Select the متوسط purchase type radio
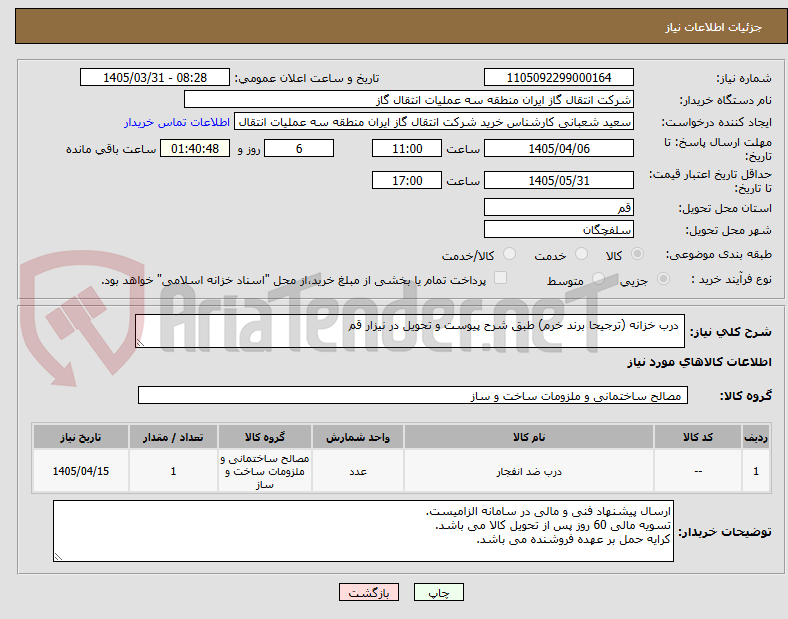 pyautogui.click(x=598, y=278)
